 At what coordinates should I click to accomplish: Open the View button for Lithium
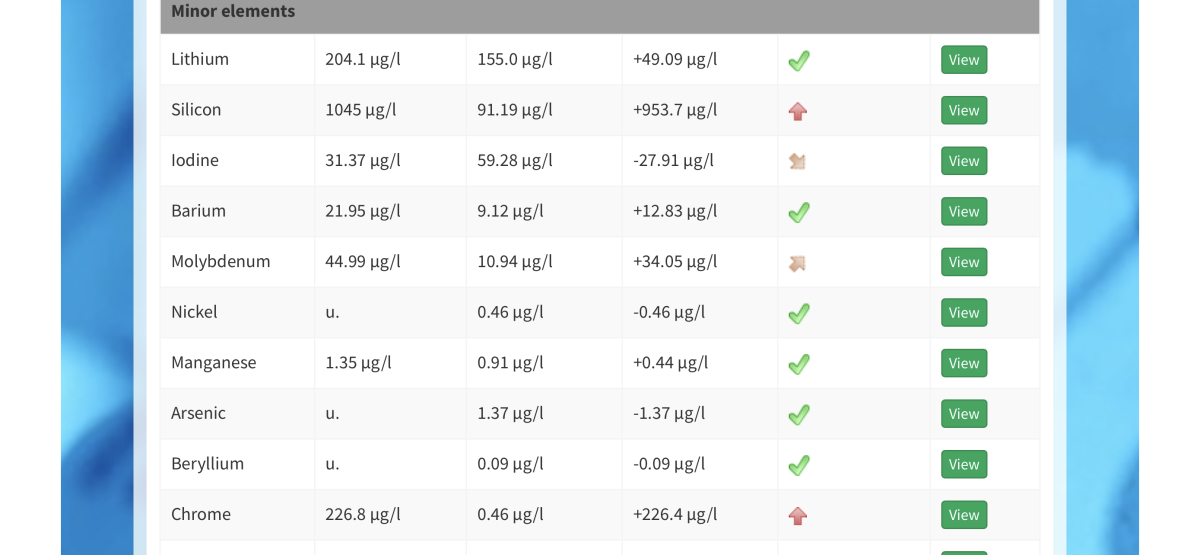point(963,60)
